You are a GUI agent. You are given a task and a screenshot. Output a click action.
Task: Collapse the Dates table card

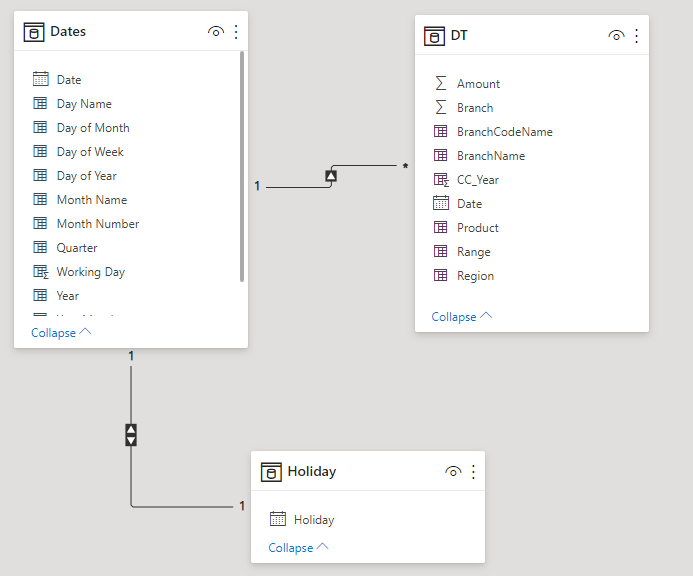point(61,332)
